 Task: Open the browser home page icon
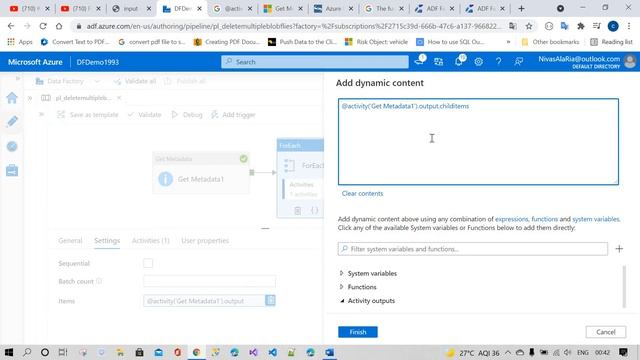[x=59, y=26]
